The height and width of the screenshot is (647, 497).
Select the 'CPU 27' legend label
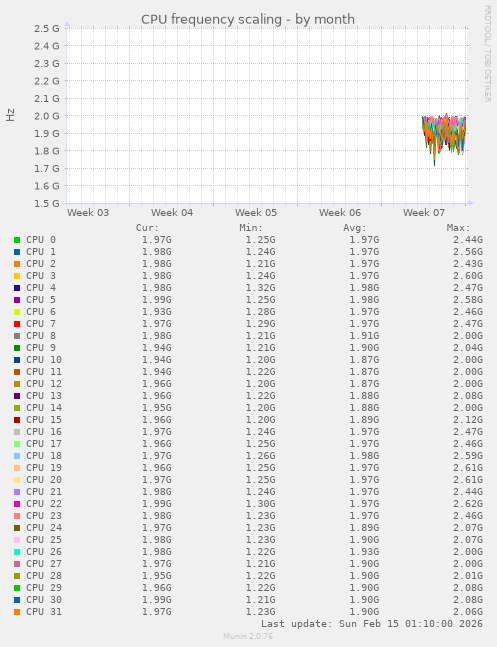[x=44, y=564]
